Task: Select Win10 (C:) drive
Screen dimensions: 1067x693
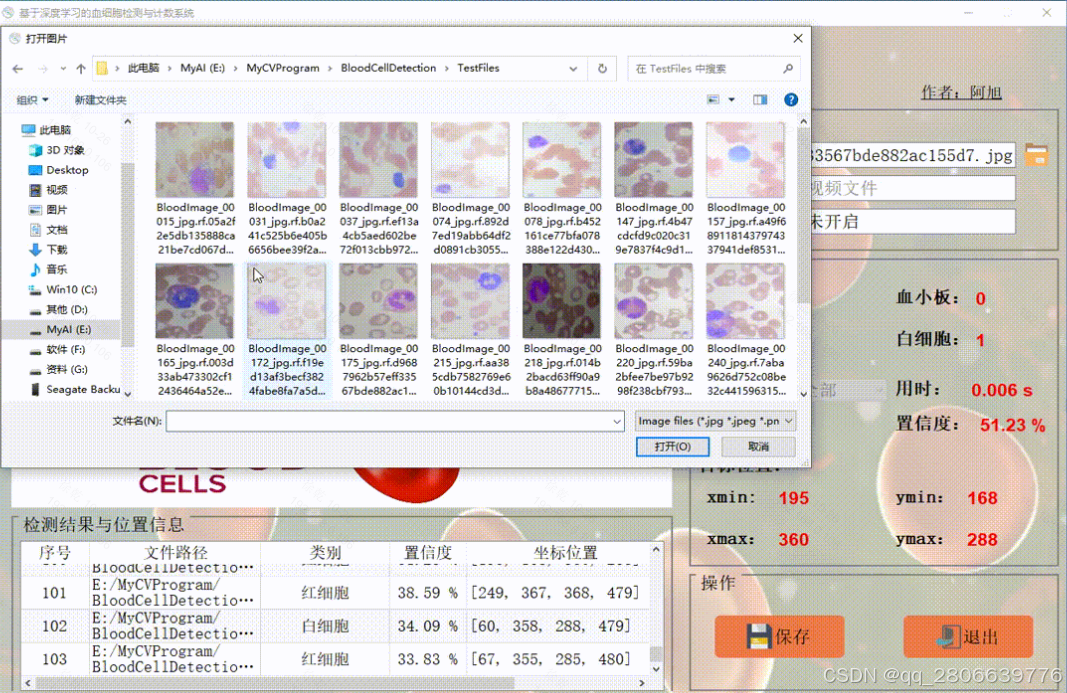Action: (63, 289)
